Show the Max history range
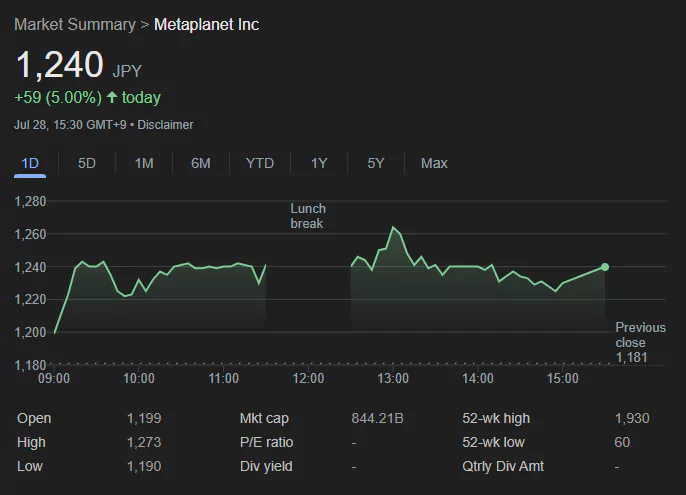686x495 pixels. pos(434,163)
